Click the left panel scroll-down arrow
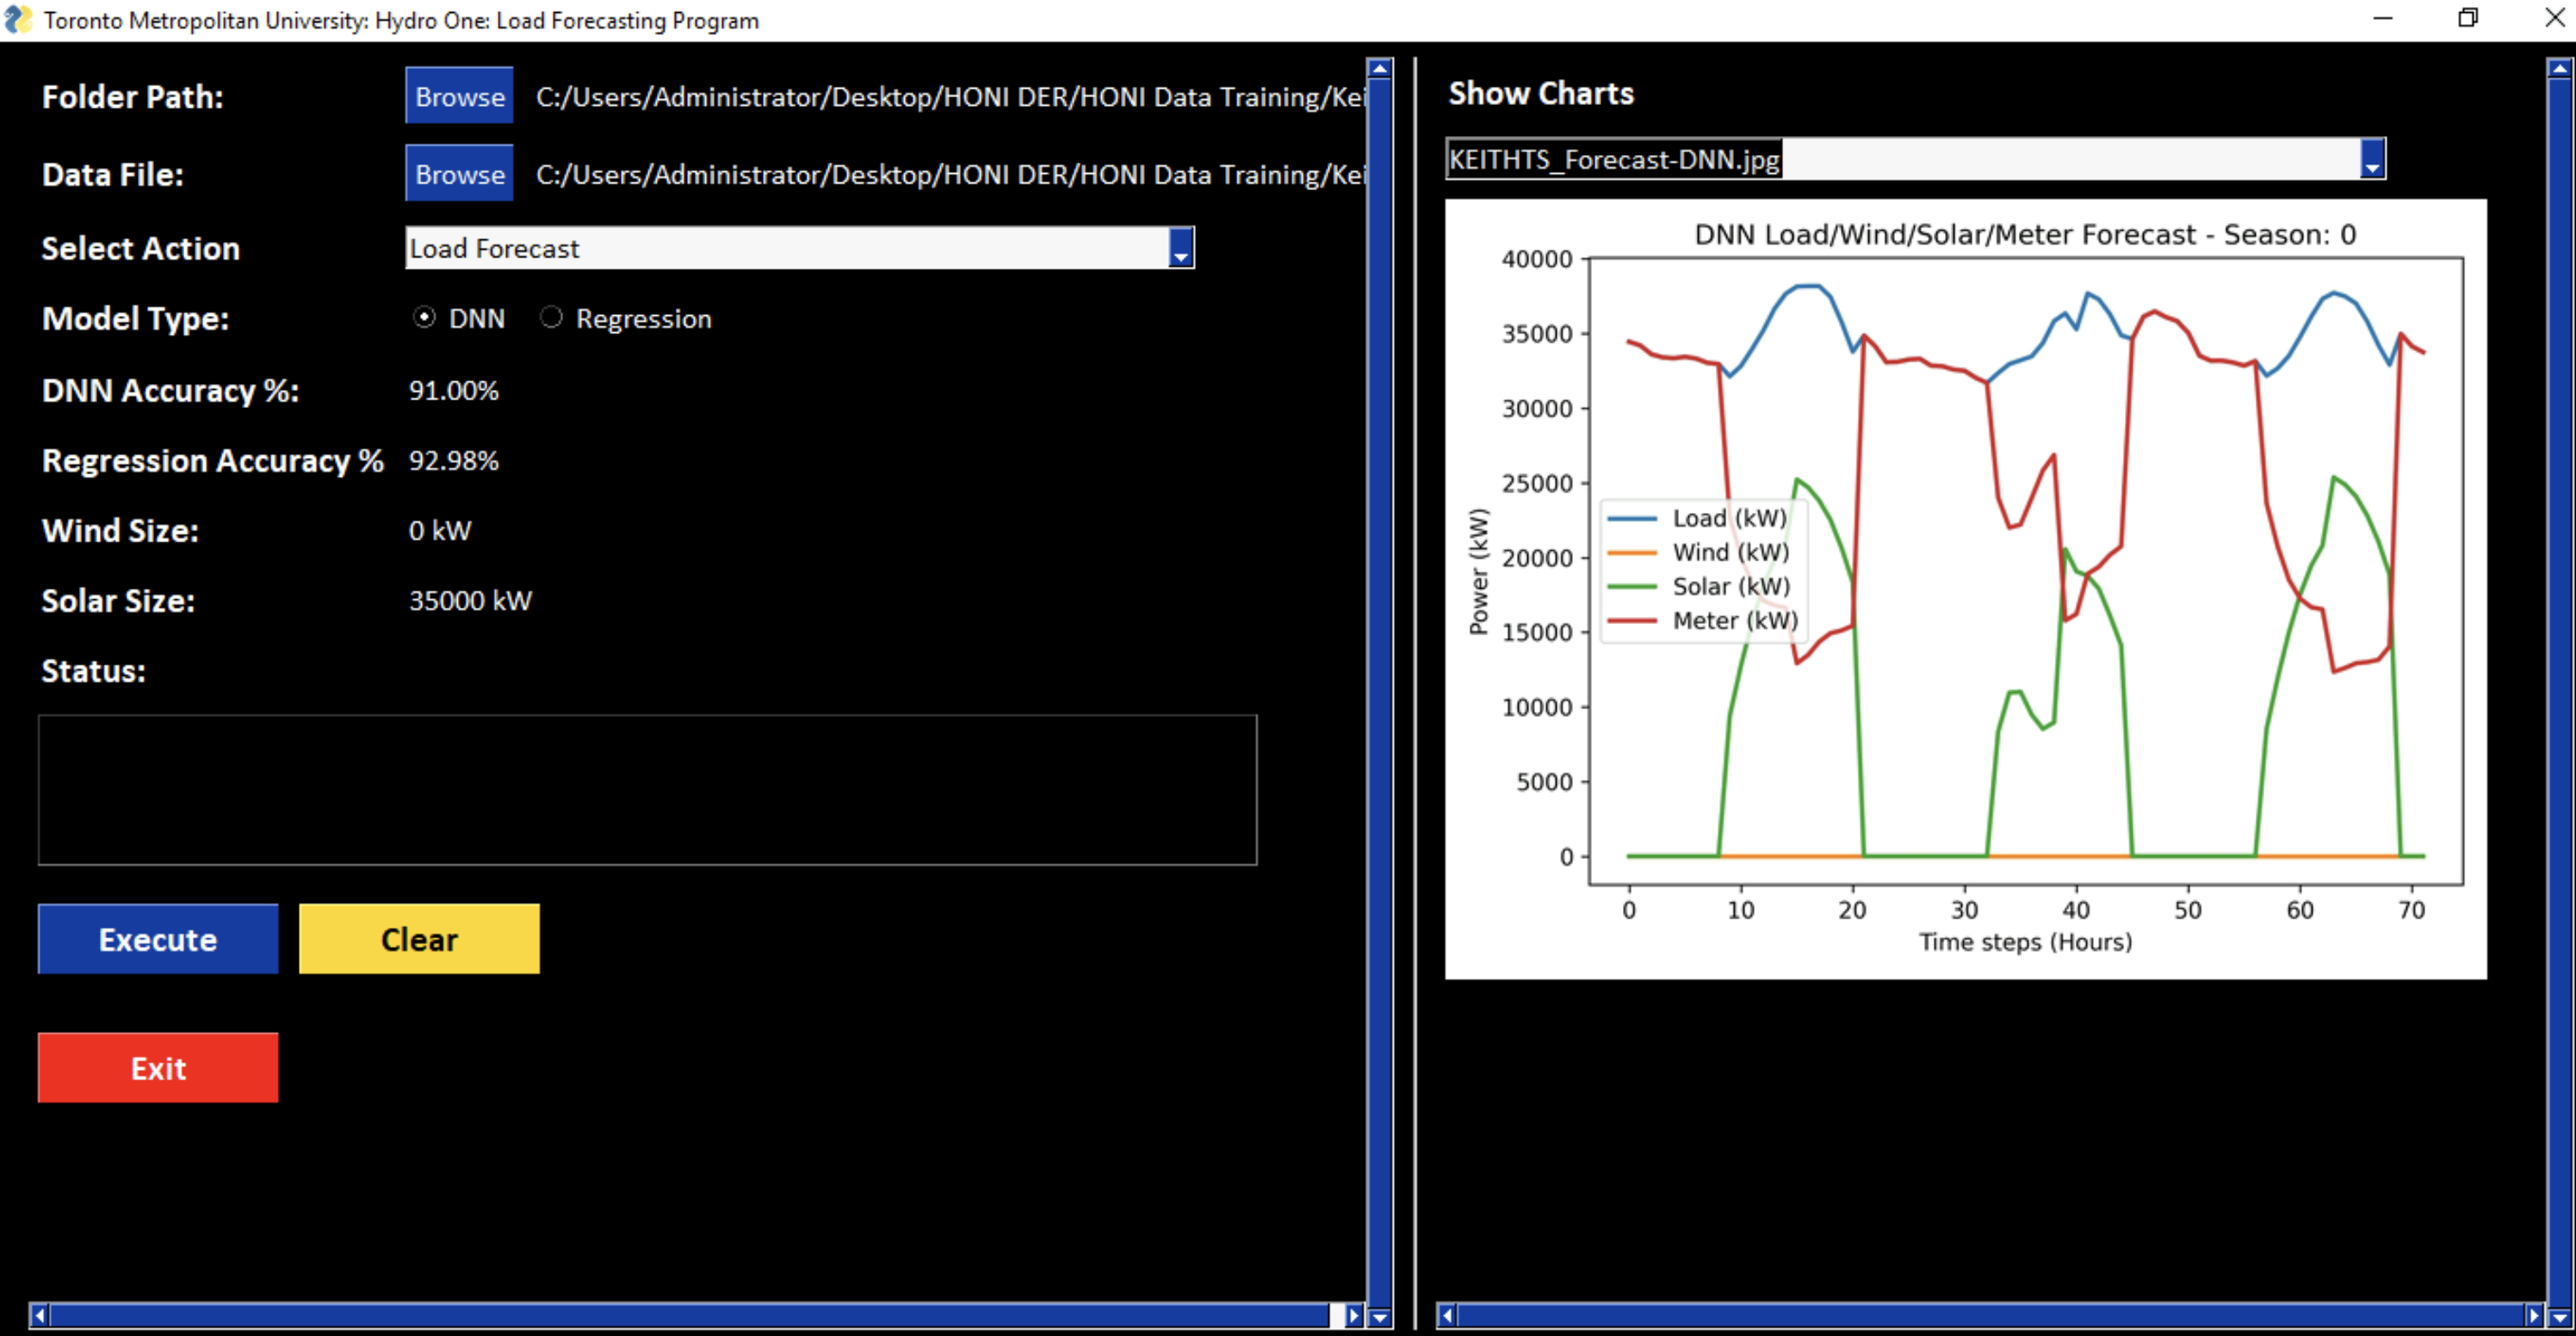The height and width of the screenshot is (1336, 2576). tap(1379, 1317)
